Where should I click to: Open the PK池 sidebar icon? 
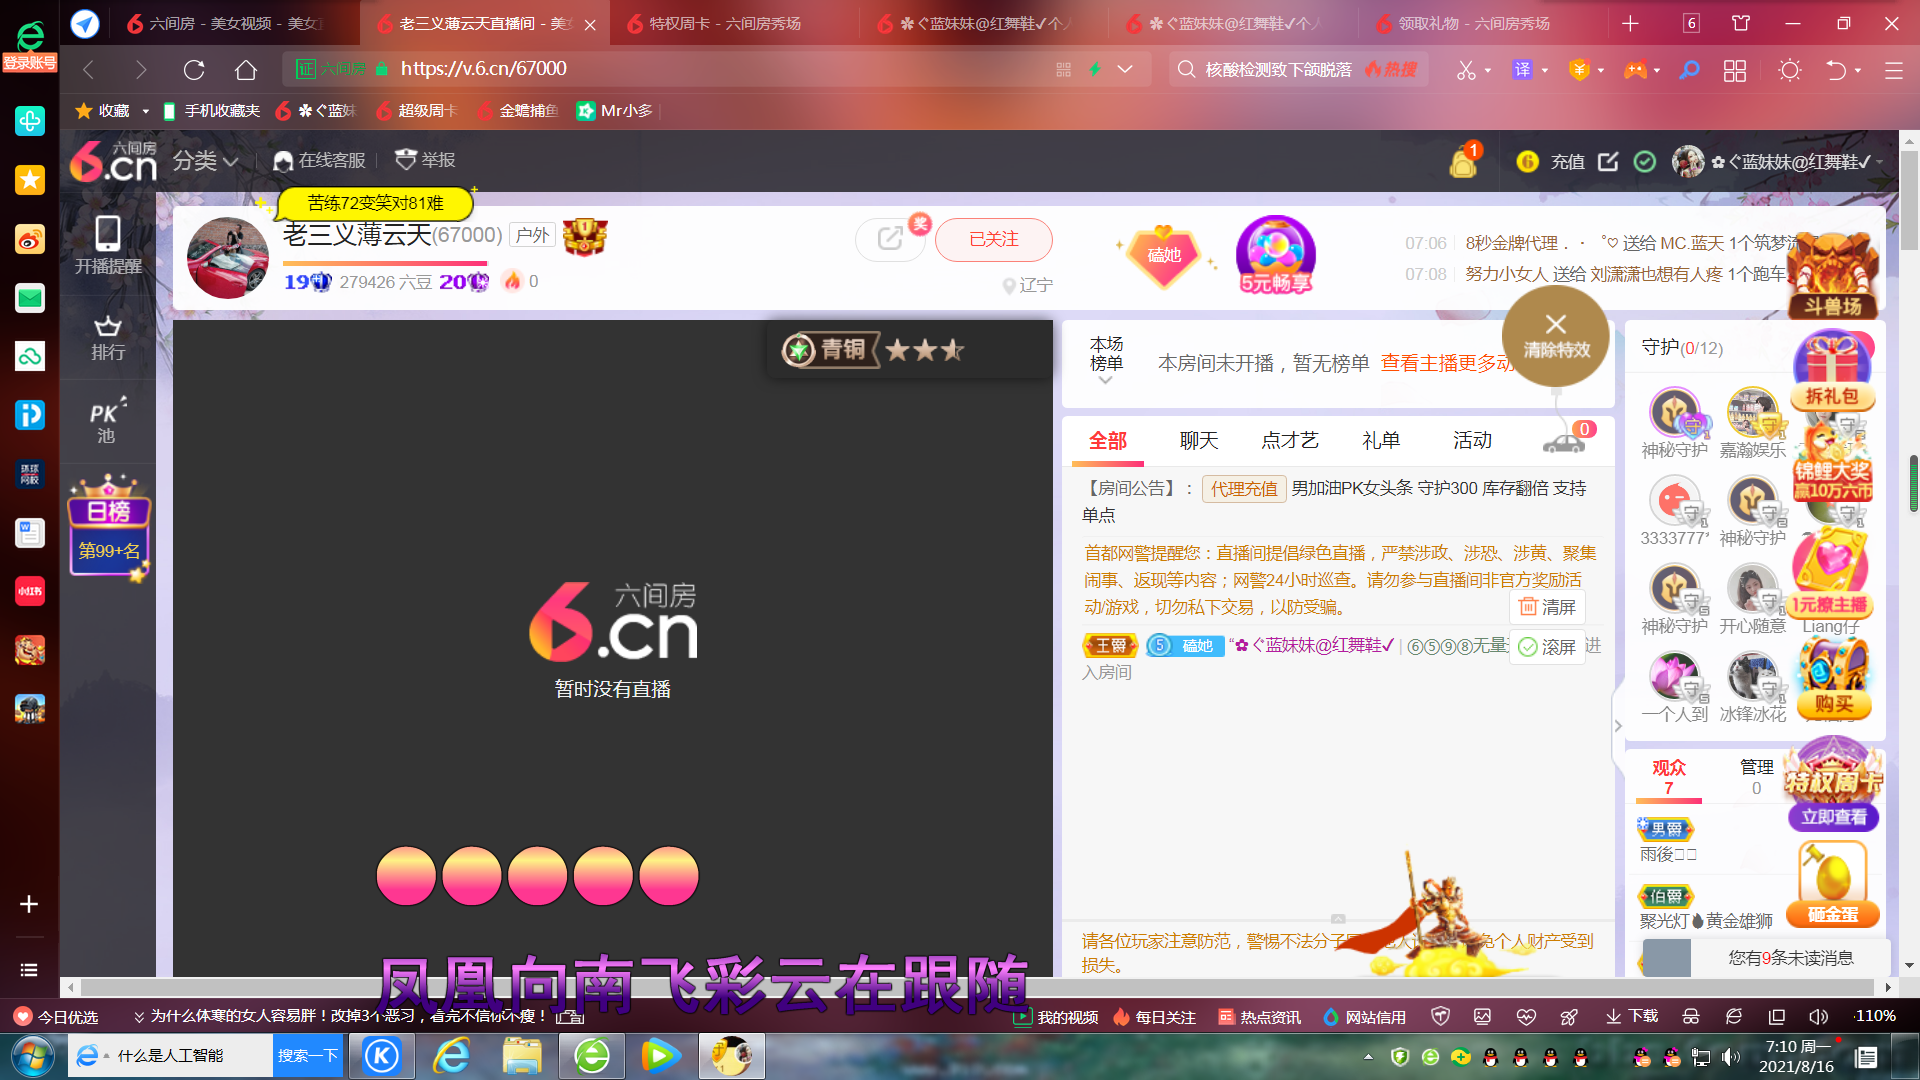(x=107, y=421)
